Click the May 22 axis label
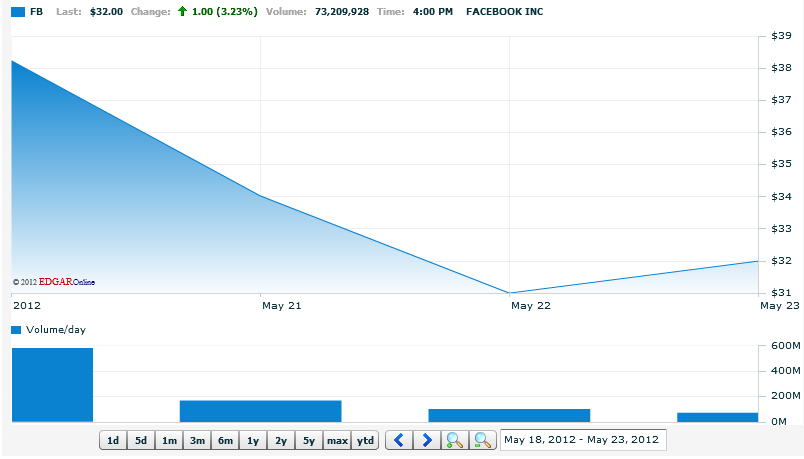 click(x=531, y=306)
